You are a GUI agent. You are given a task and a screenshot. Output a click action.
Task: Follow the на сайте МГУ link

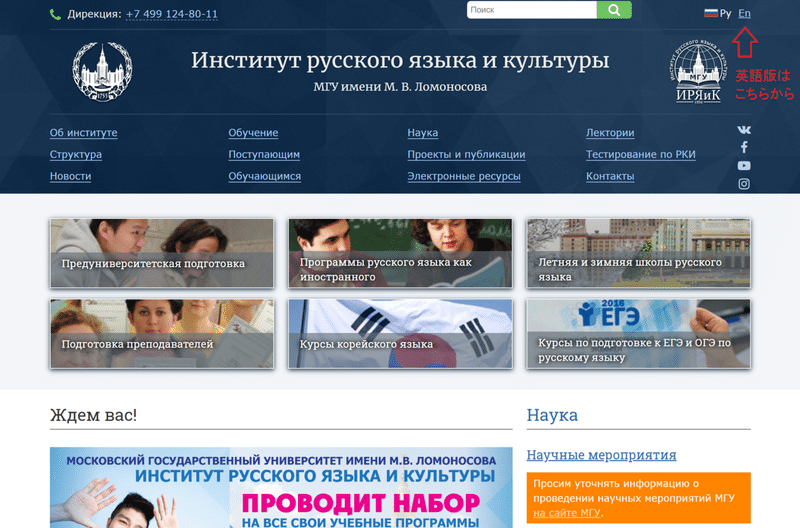pos(567,513)
